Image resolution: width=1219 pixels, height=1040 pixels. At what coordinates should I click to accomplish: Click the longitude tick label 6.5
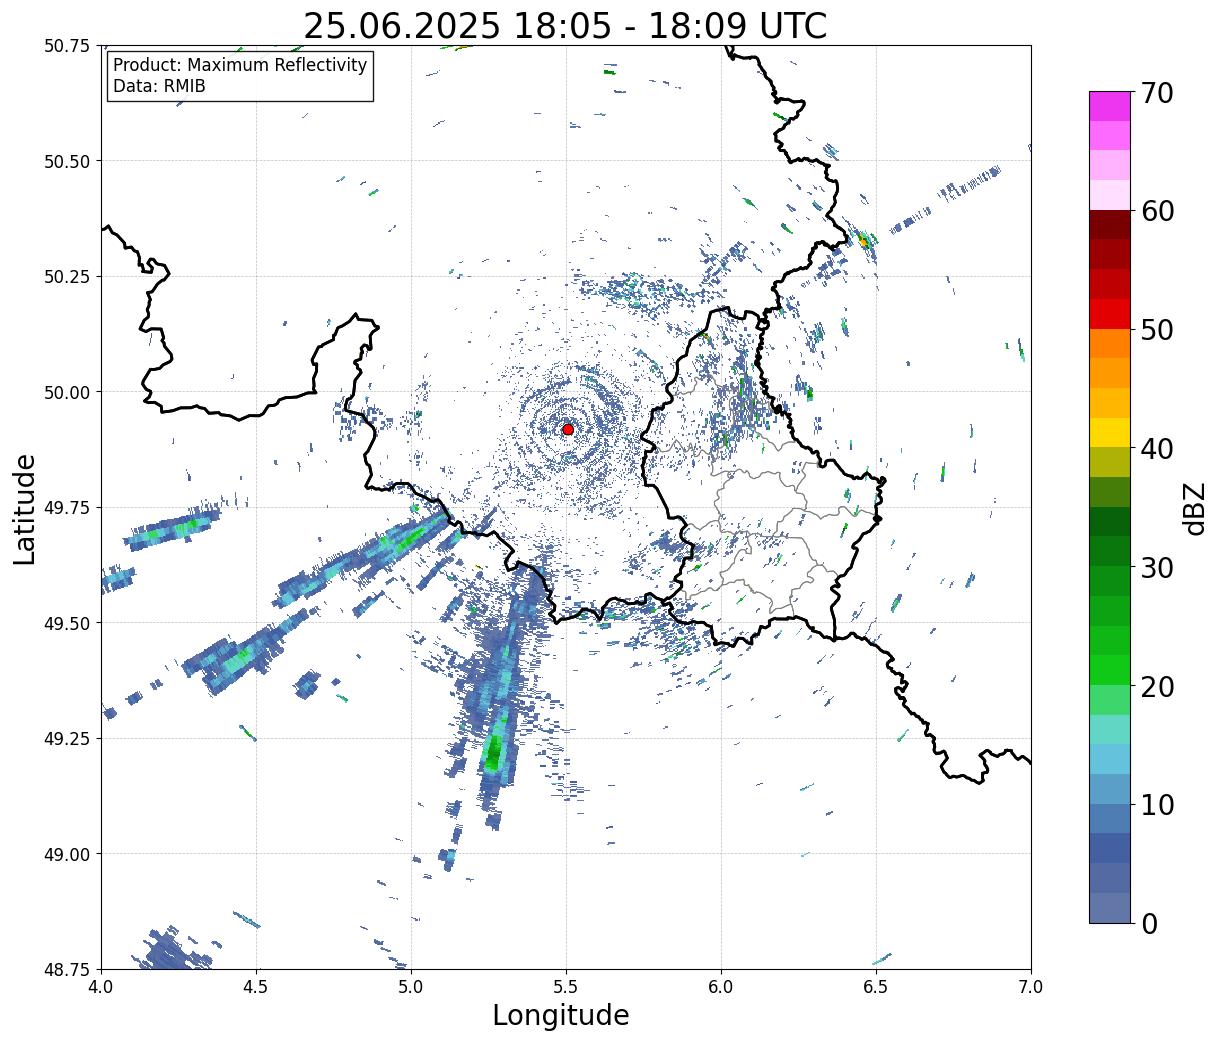(876, 987)
